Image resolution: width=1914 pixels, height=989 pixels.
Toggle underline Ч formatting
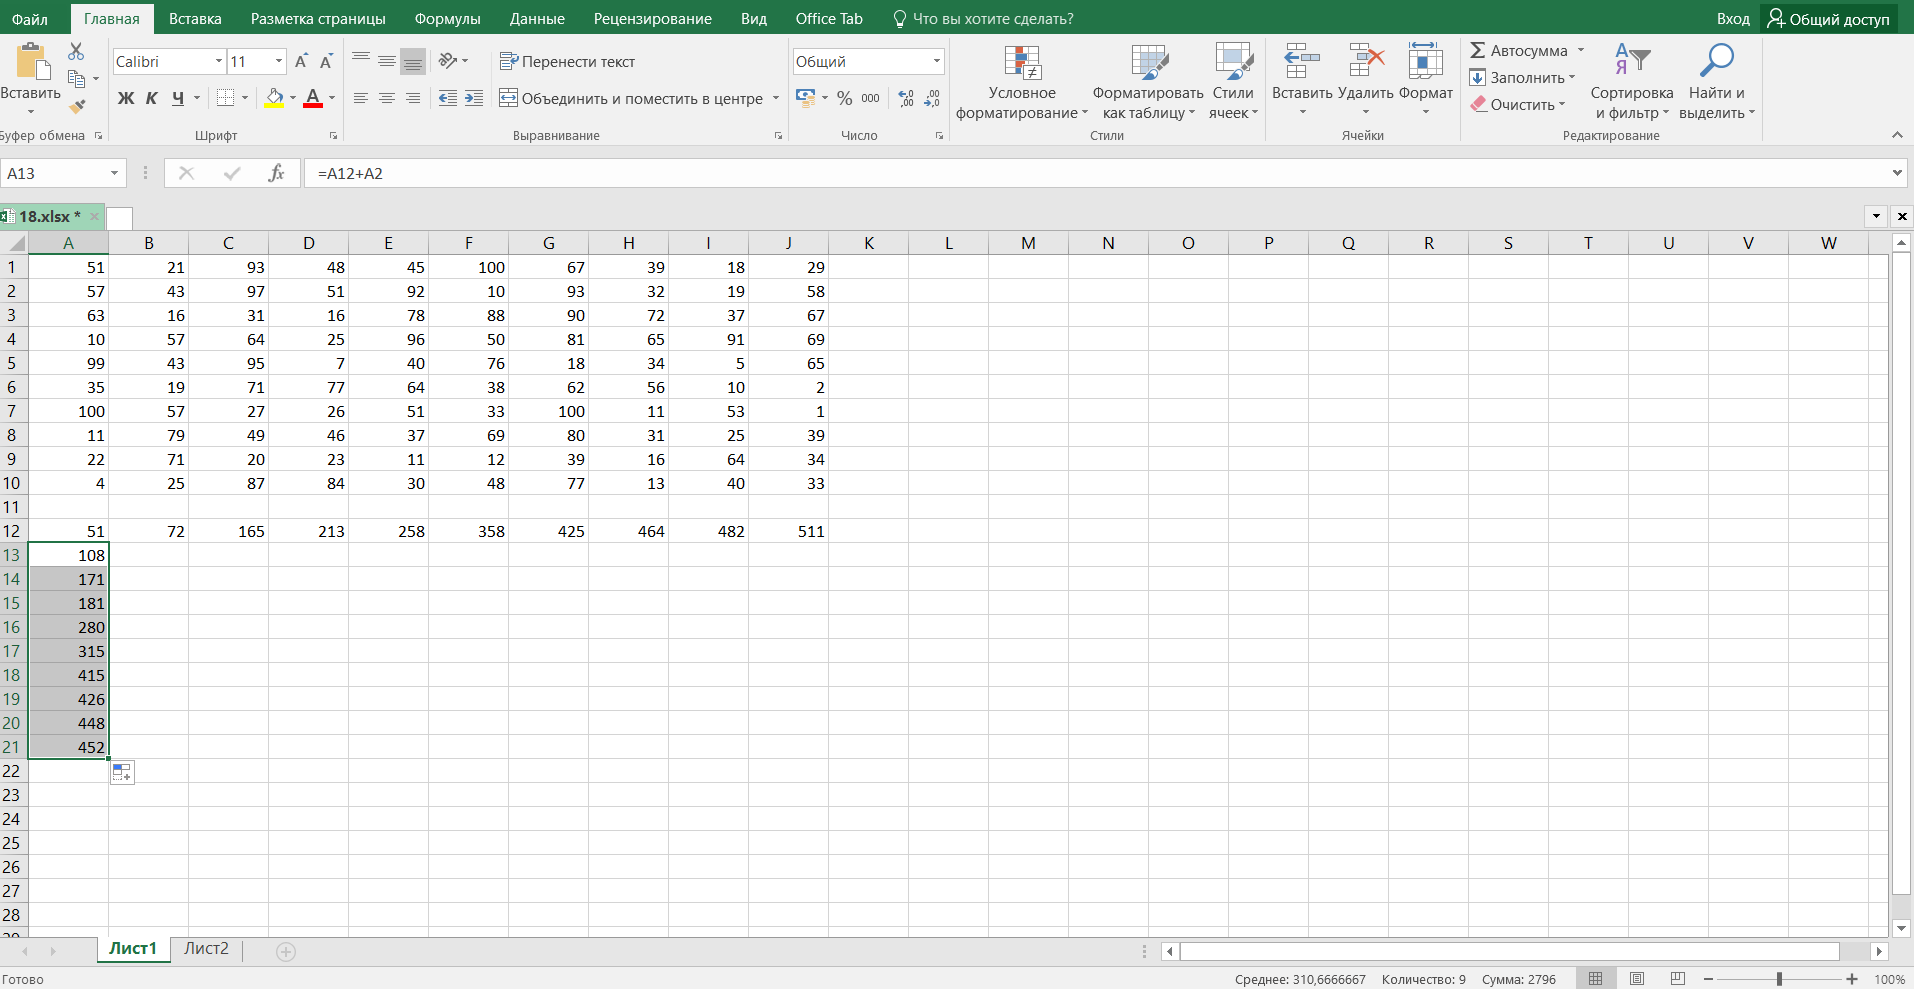(178, 98)
